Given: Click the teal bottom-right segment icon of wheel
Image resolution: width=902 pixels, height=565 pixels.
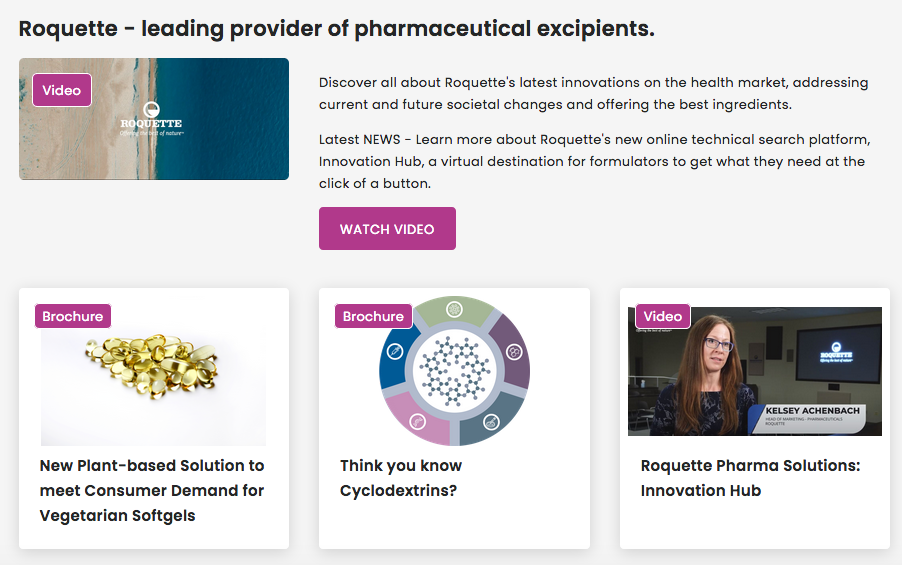Looking at the screenshot, I should [x=491, y=422].
